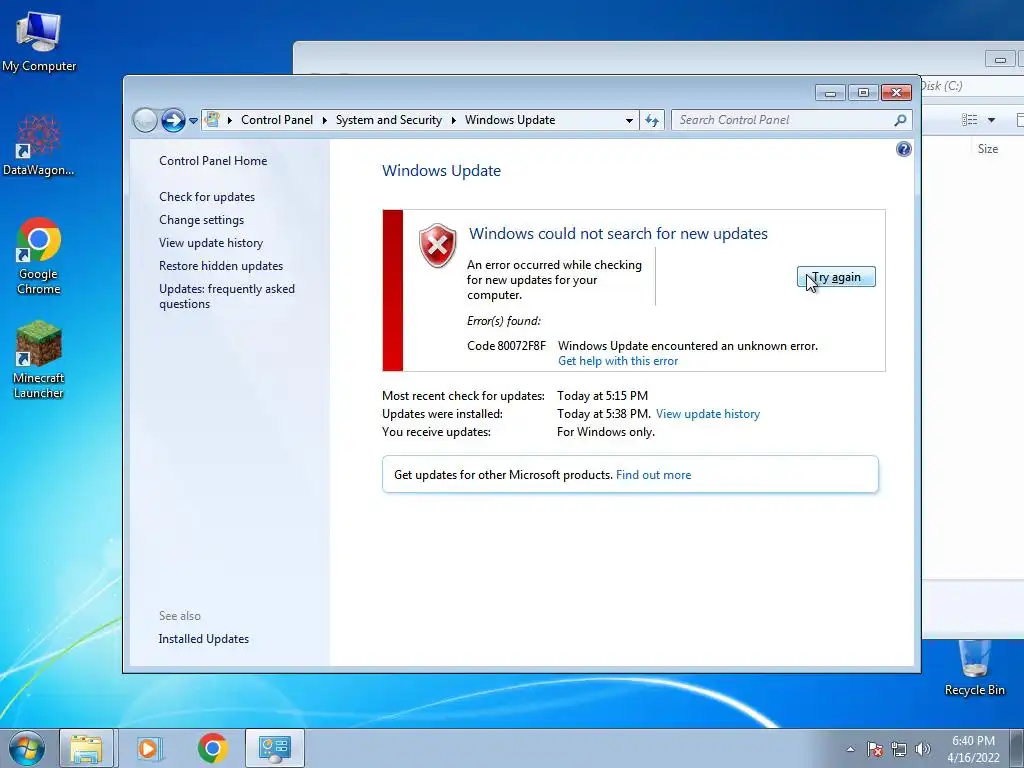
Task: Expand arrow after System and Security breadcrumb
Action: click(x=453, y=120)
